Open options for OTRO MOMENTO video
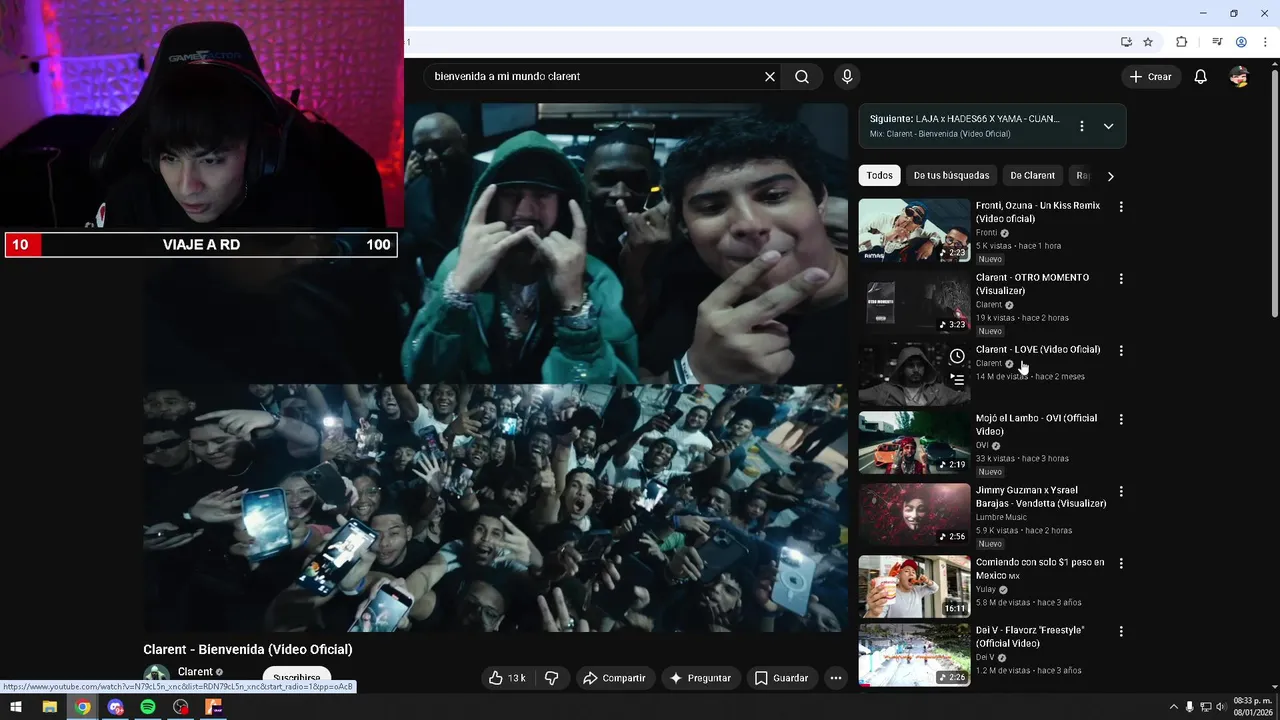 coord(1121,279)
